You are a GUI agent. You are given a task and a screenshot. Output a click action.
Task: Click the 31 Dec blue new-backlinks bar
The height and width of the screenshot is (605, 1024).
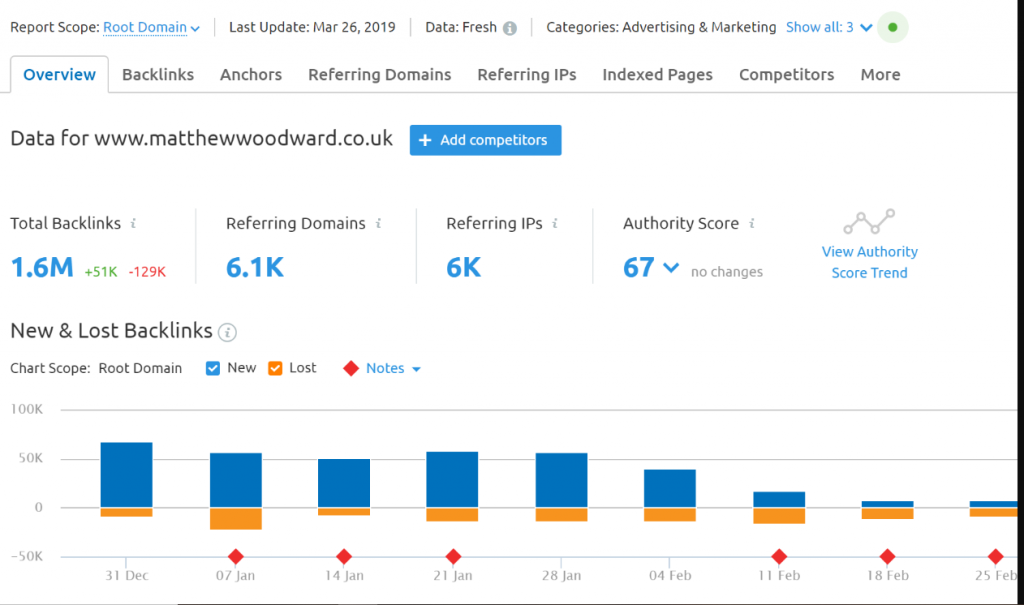[x=126, y=474]
